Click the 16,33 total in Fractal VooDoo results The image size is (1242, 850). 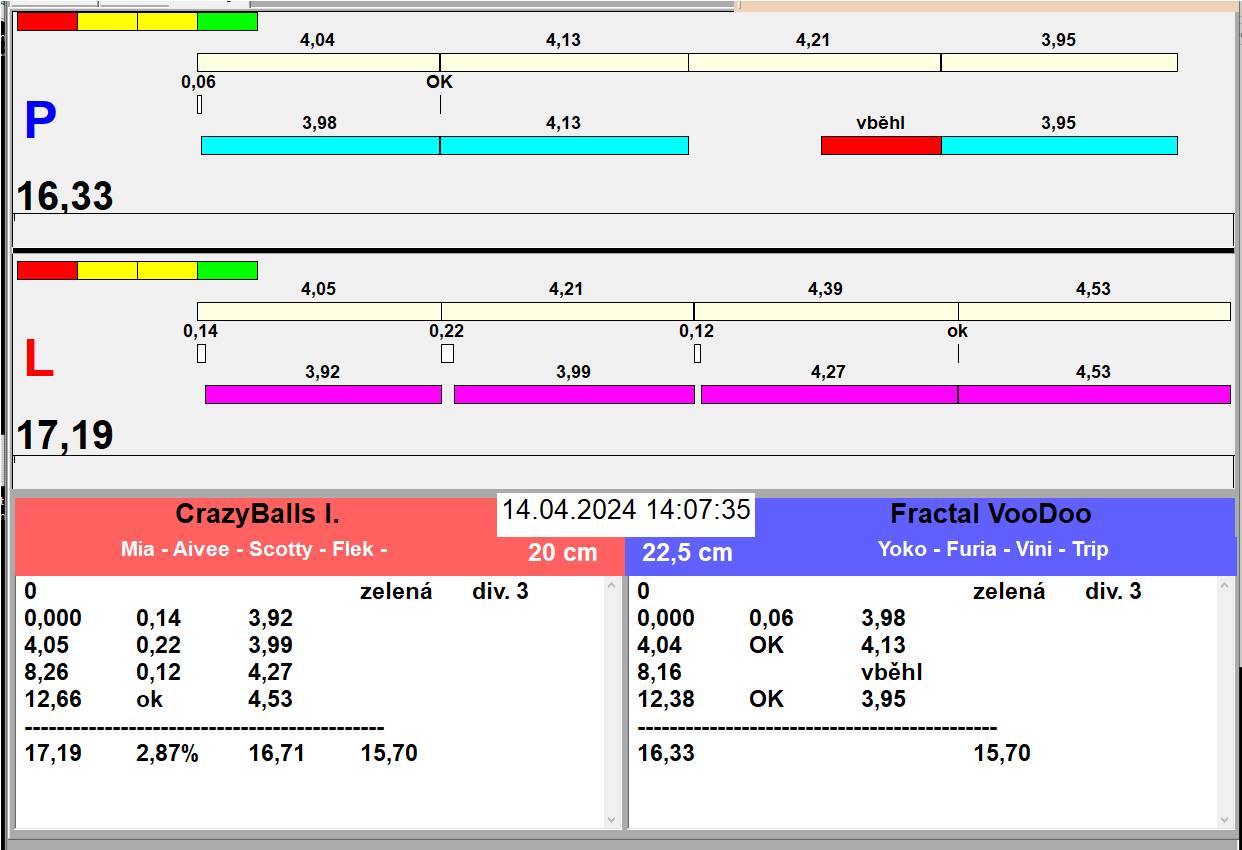click(666, 753)
